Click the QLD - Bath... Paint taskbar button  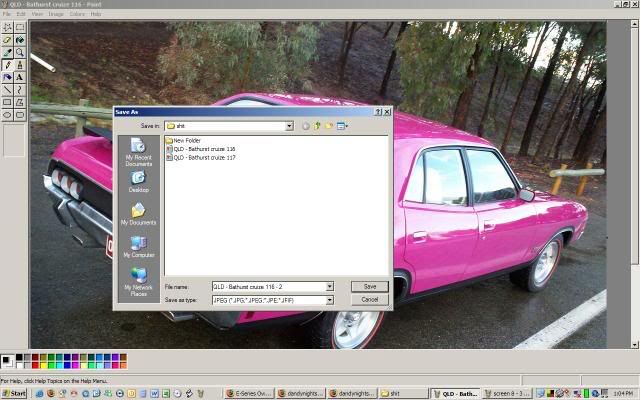click(x=456, y=393)
